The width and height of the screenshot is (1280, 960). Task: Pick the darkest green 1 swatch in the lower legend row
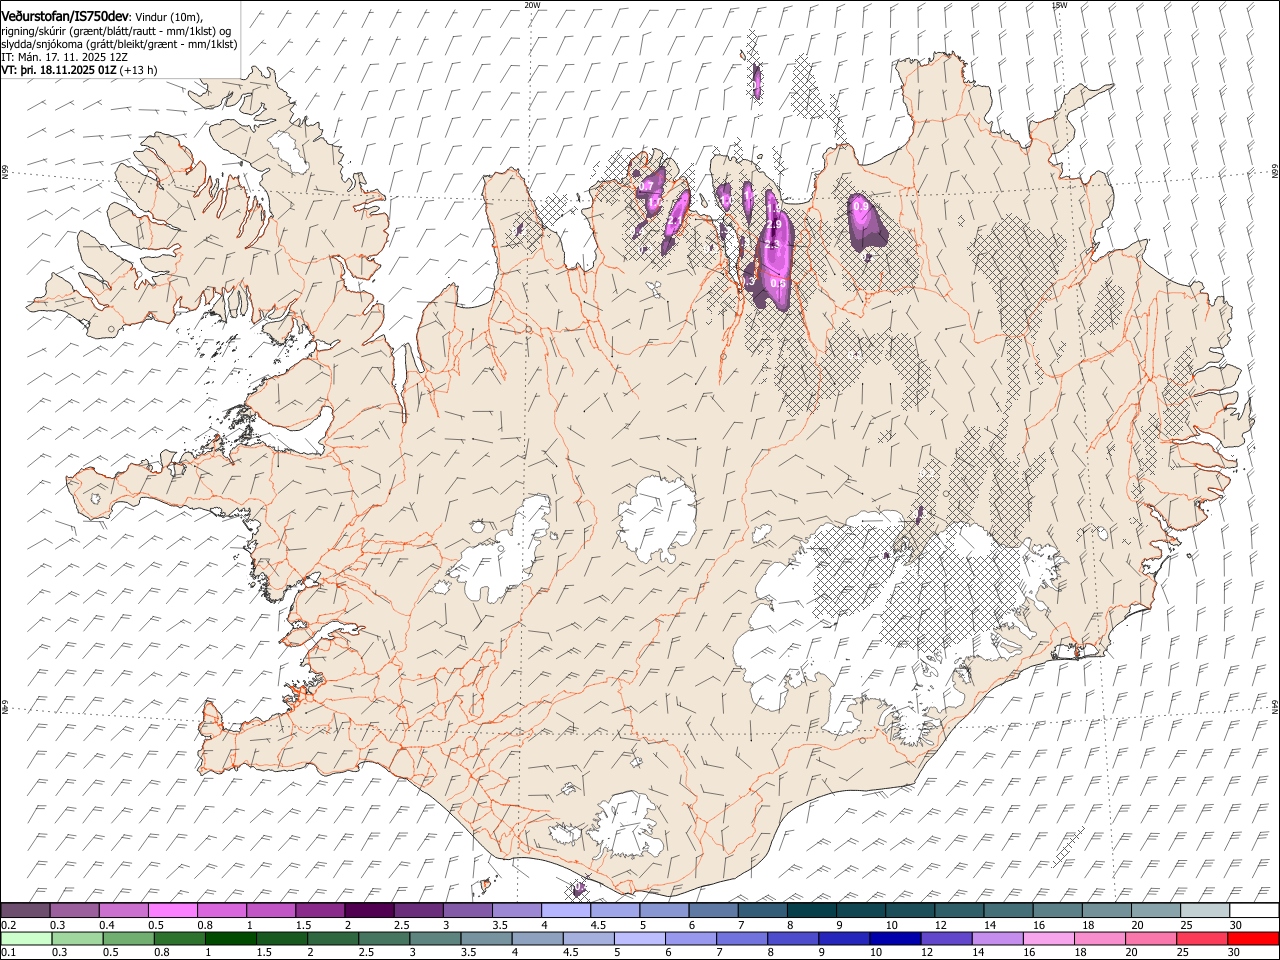click(x=230, y=938)
